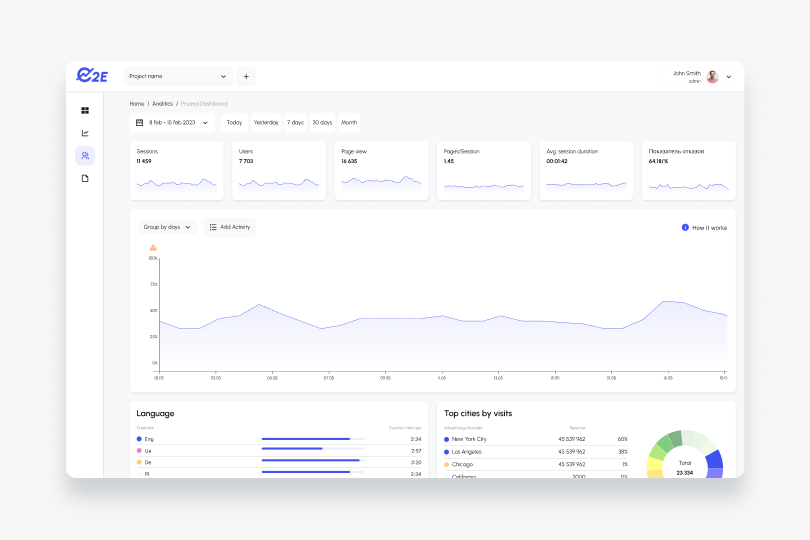Select the Today time range tab
This screenshot has width=810, height=540.
coord(234,123)
